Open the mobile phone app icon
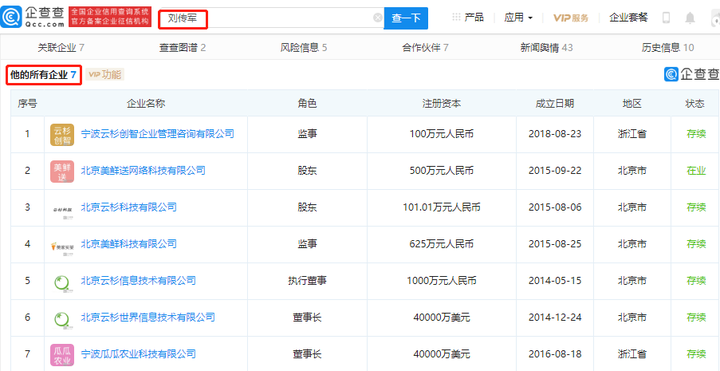720x371 pixels. click(666, 18)
